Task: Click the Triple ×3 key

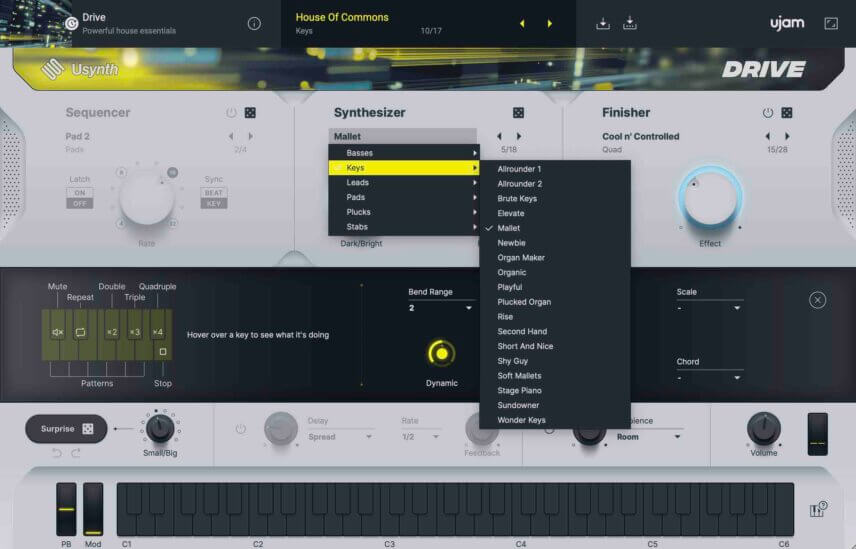Action: coord(135,332)
